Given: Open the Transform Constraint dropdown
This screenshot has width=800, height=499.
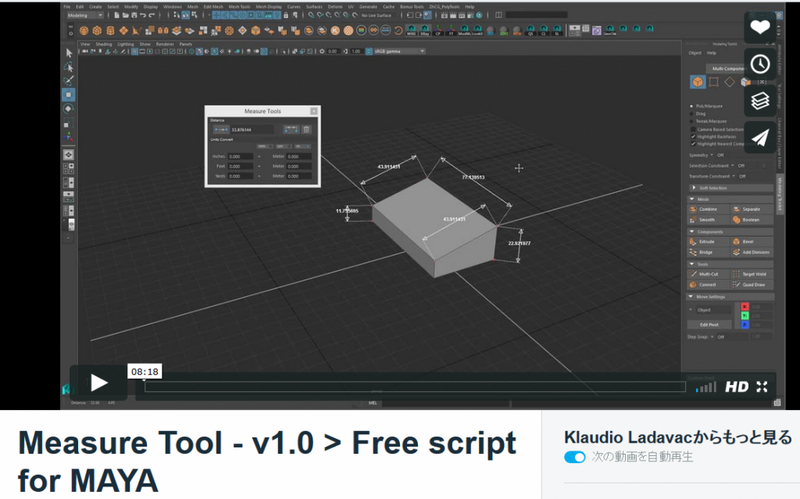Looking at the screenshot, I should pyautogui.click(x=734, y=177).
